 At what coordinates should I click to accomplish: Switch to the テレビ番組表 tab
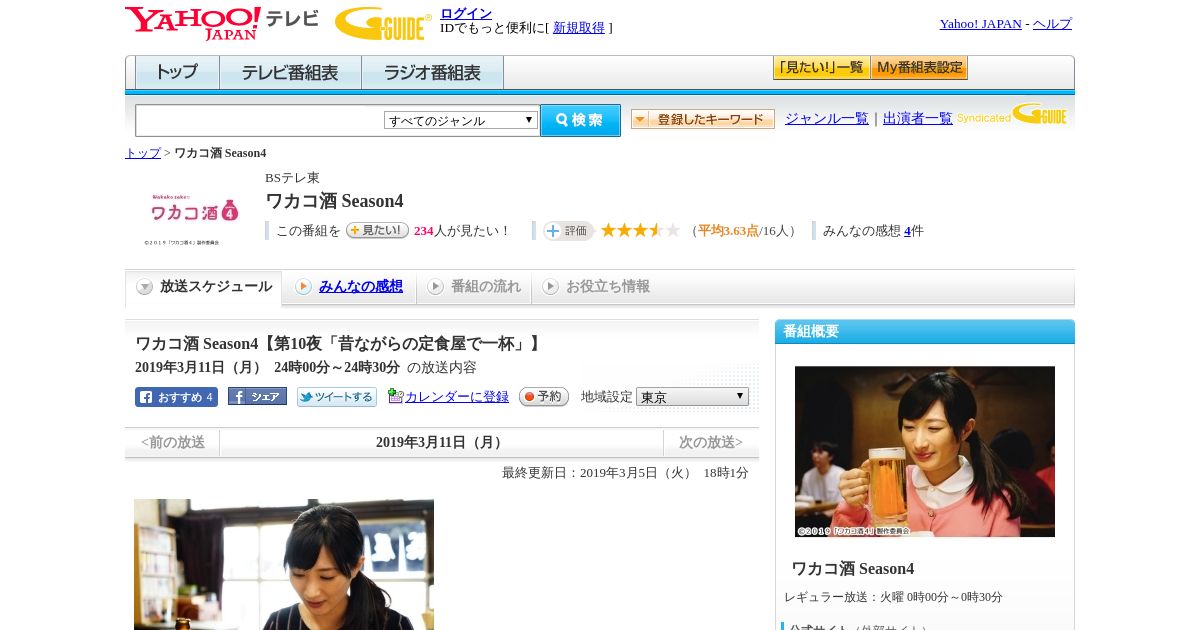pos(291,73)
